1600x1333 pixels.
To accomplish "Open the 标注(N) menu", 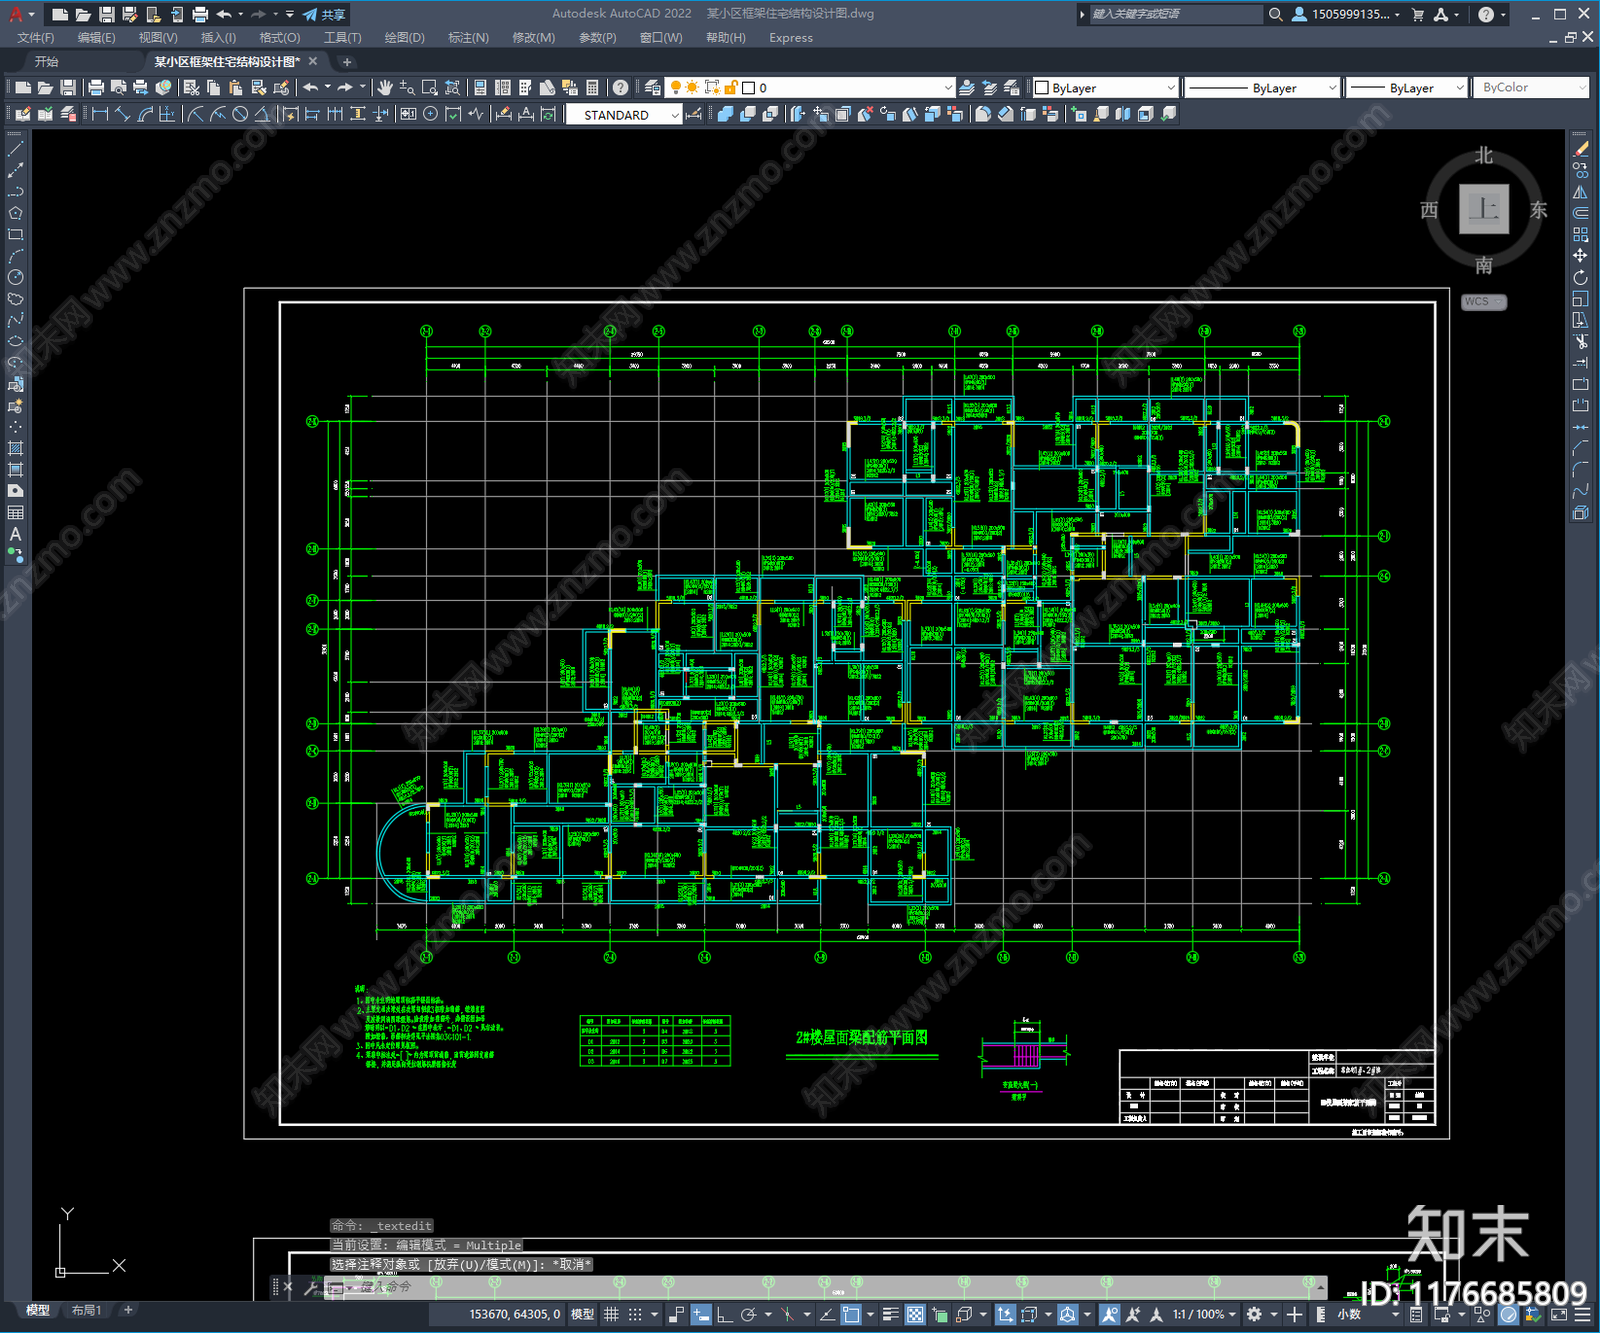I will tap(468, 38).
